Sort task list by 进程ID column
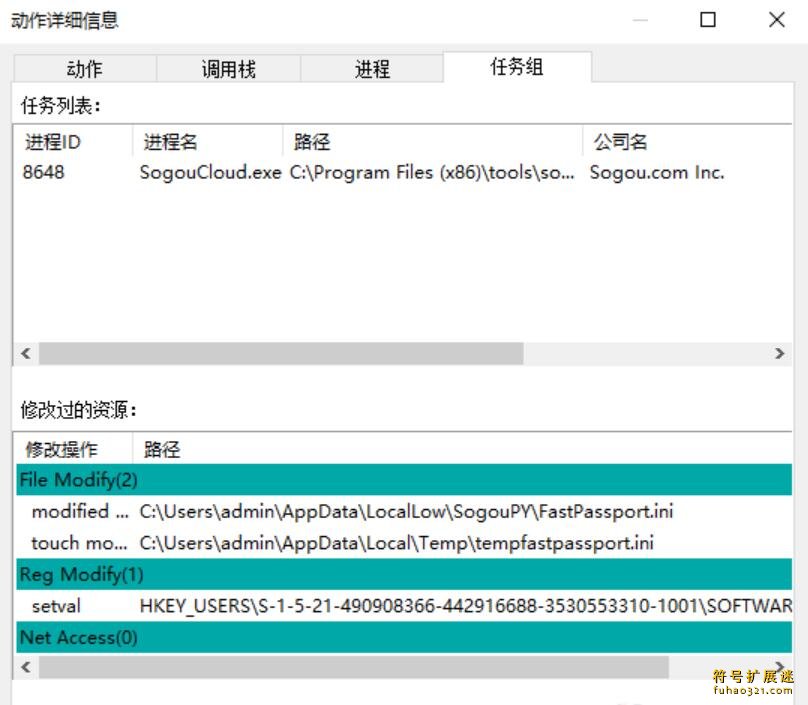 pos(73,141)
